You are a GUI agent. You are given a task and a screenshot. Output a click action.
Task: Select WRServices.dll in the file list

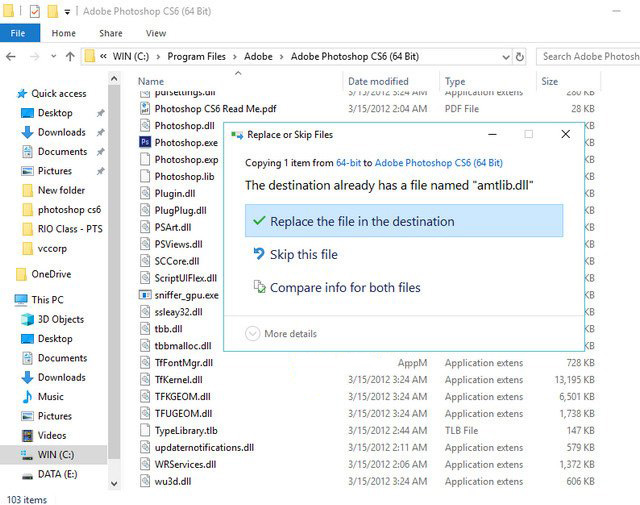coord(185,465)
